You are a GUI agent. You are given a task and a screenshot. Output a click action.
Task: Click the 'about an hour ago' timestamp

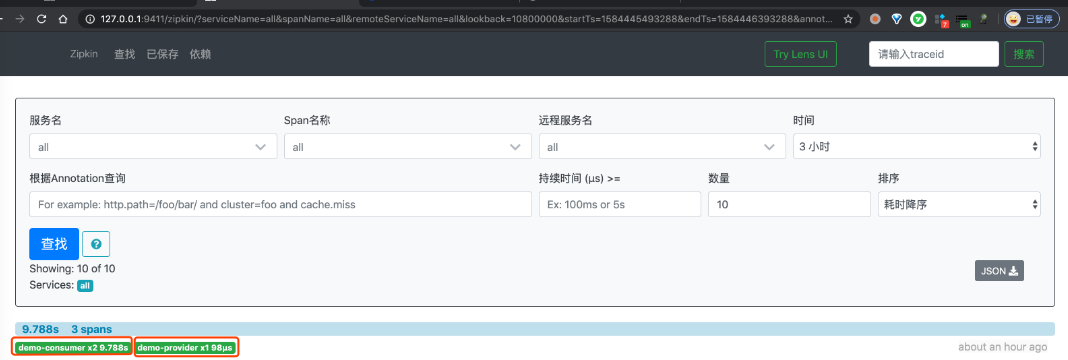point(1003,347)
